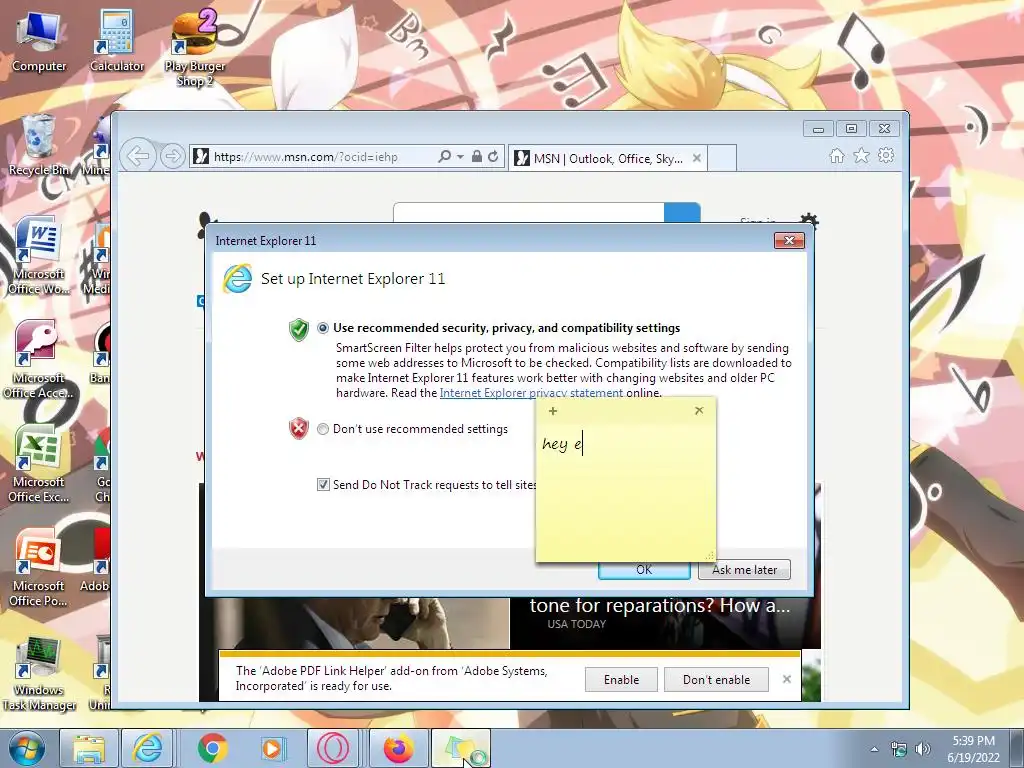Image resolution: width=1024 pixels, height=768 pixels.
Task: Click Don't enable for Adobe add-on
Action: (716, 680)
